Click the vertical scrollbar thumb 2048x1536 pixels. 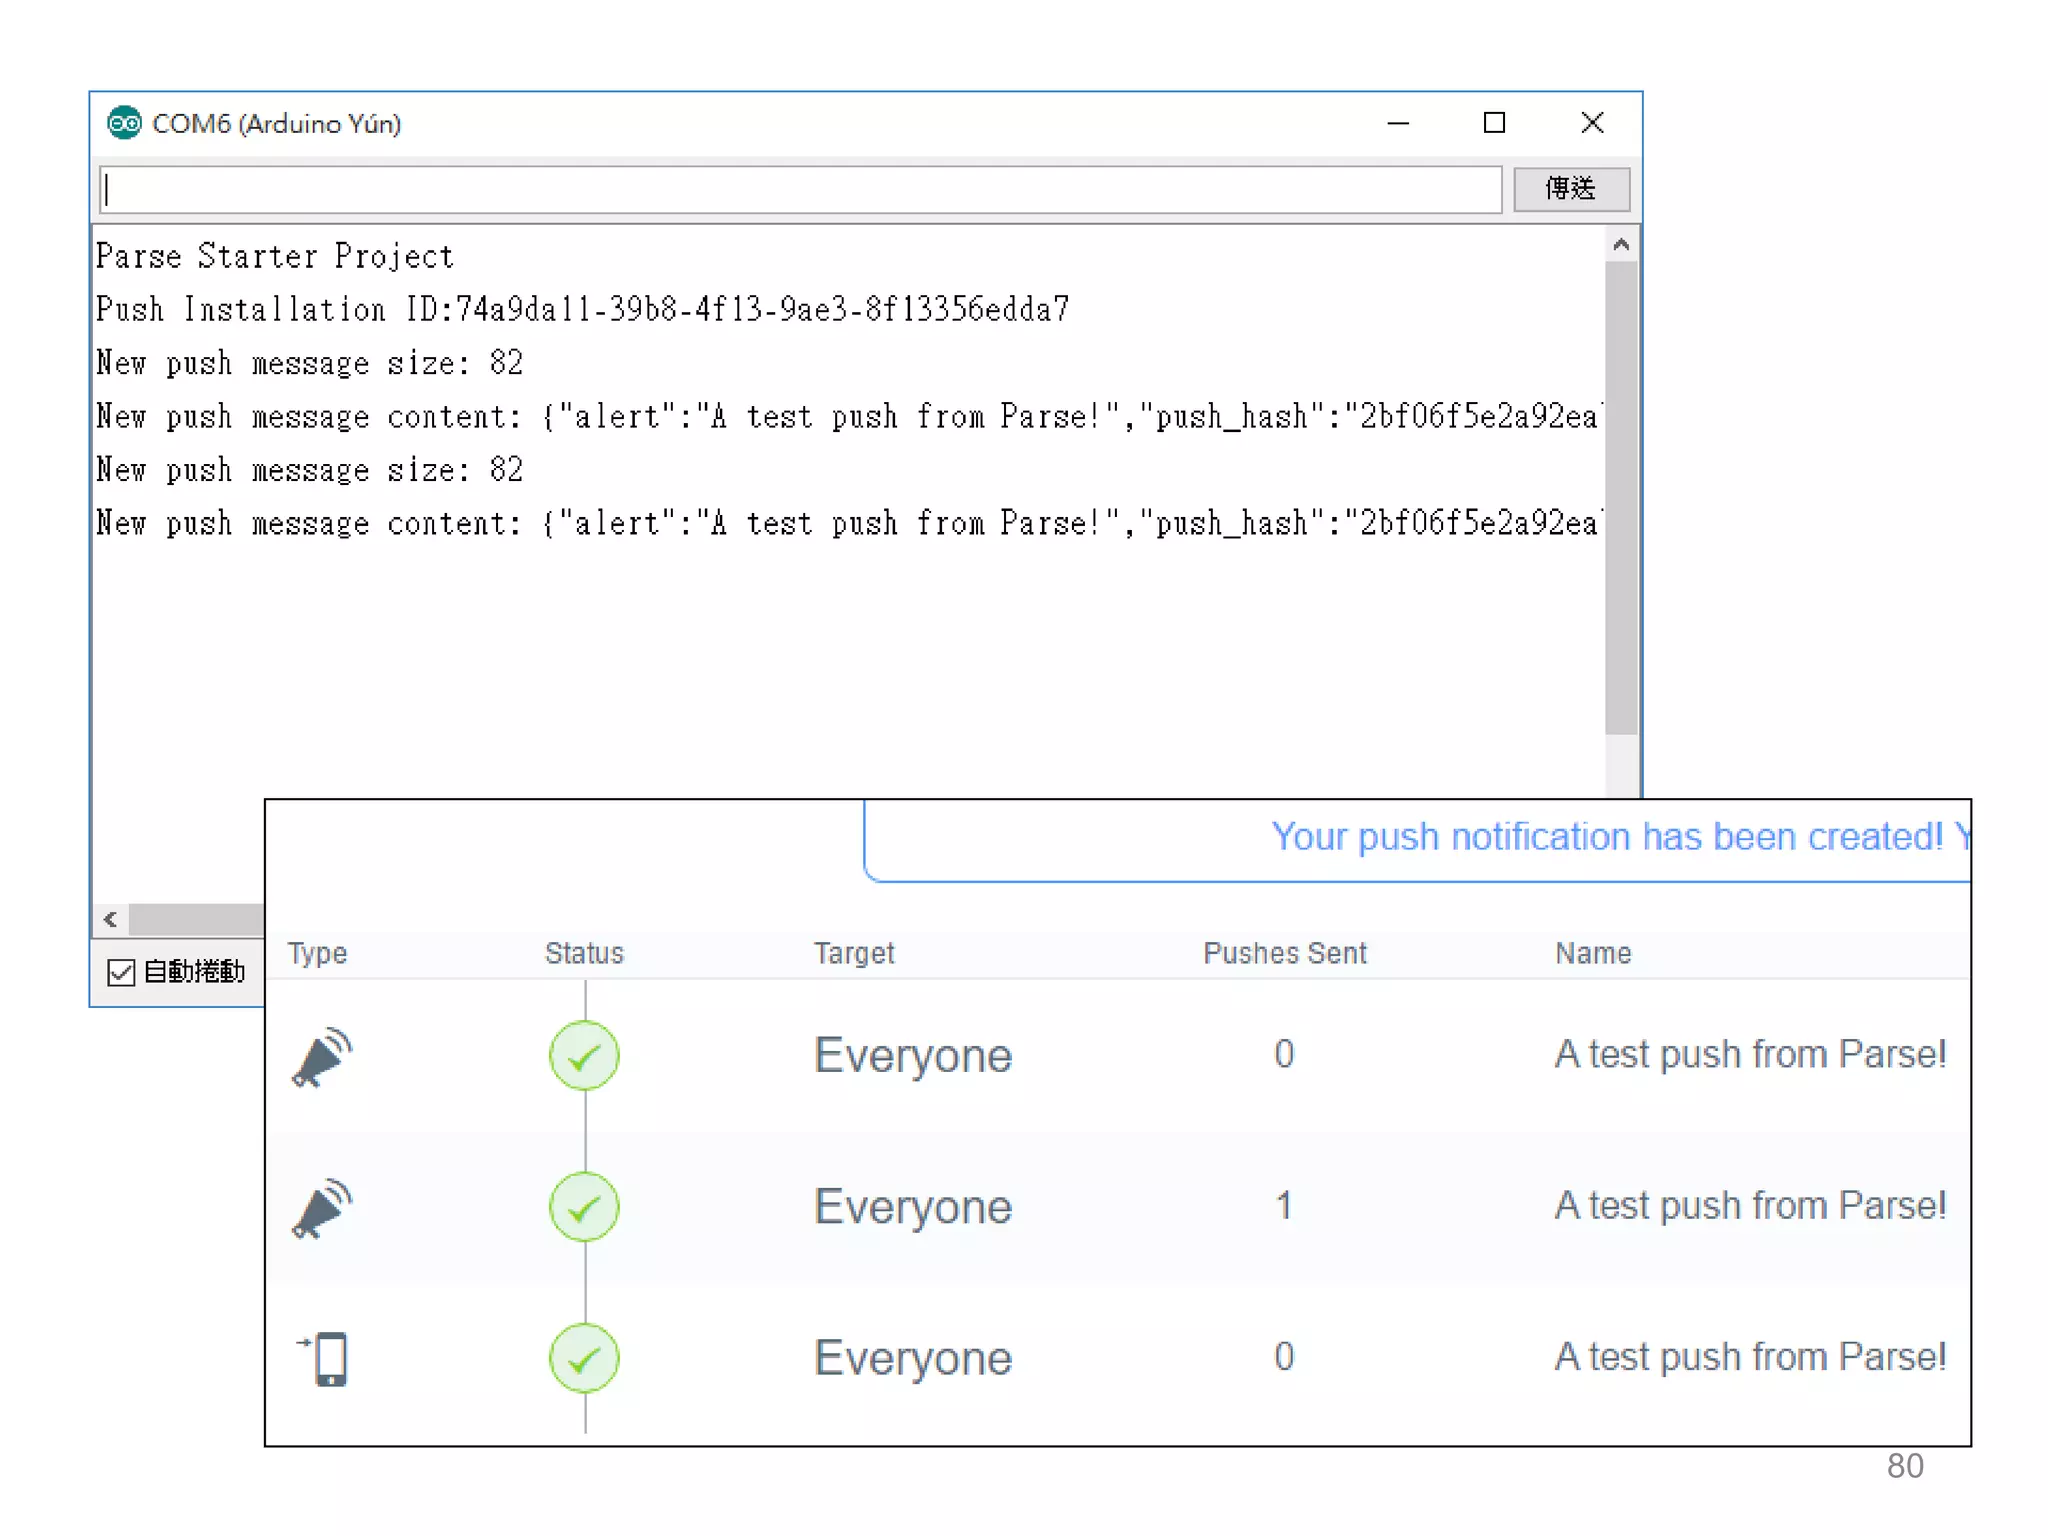point(1621,500)
